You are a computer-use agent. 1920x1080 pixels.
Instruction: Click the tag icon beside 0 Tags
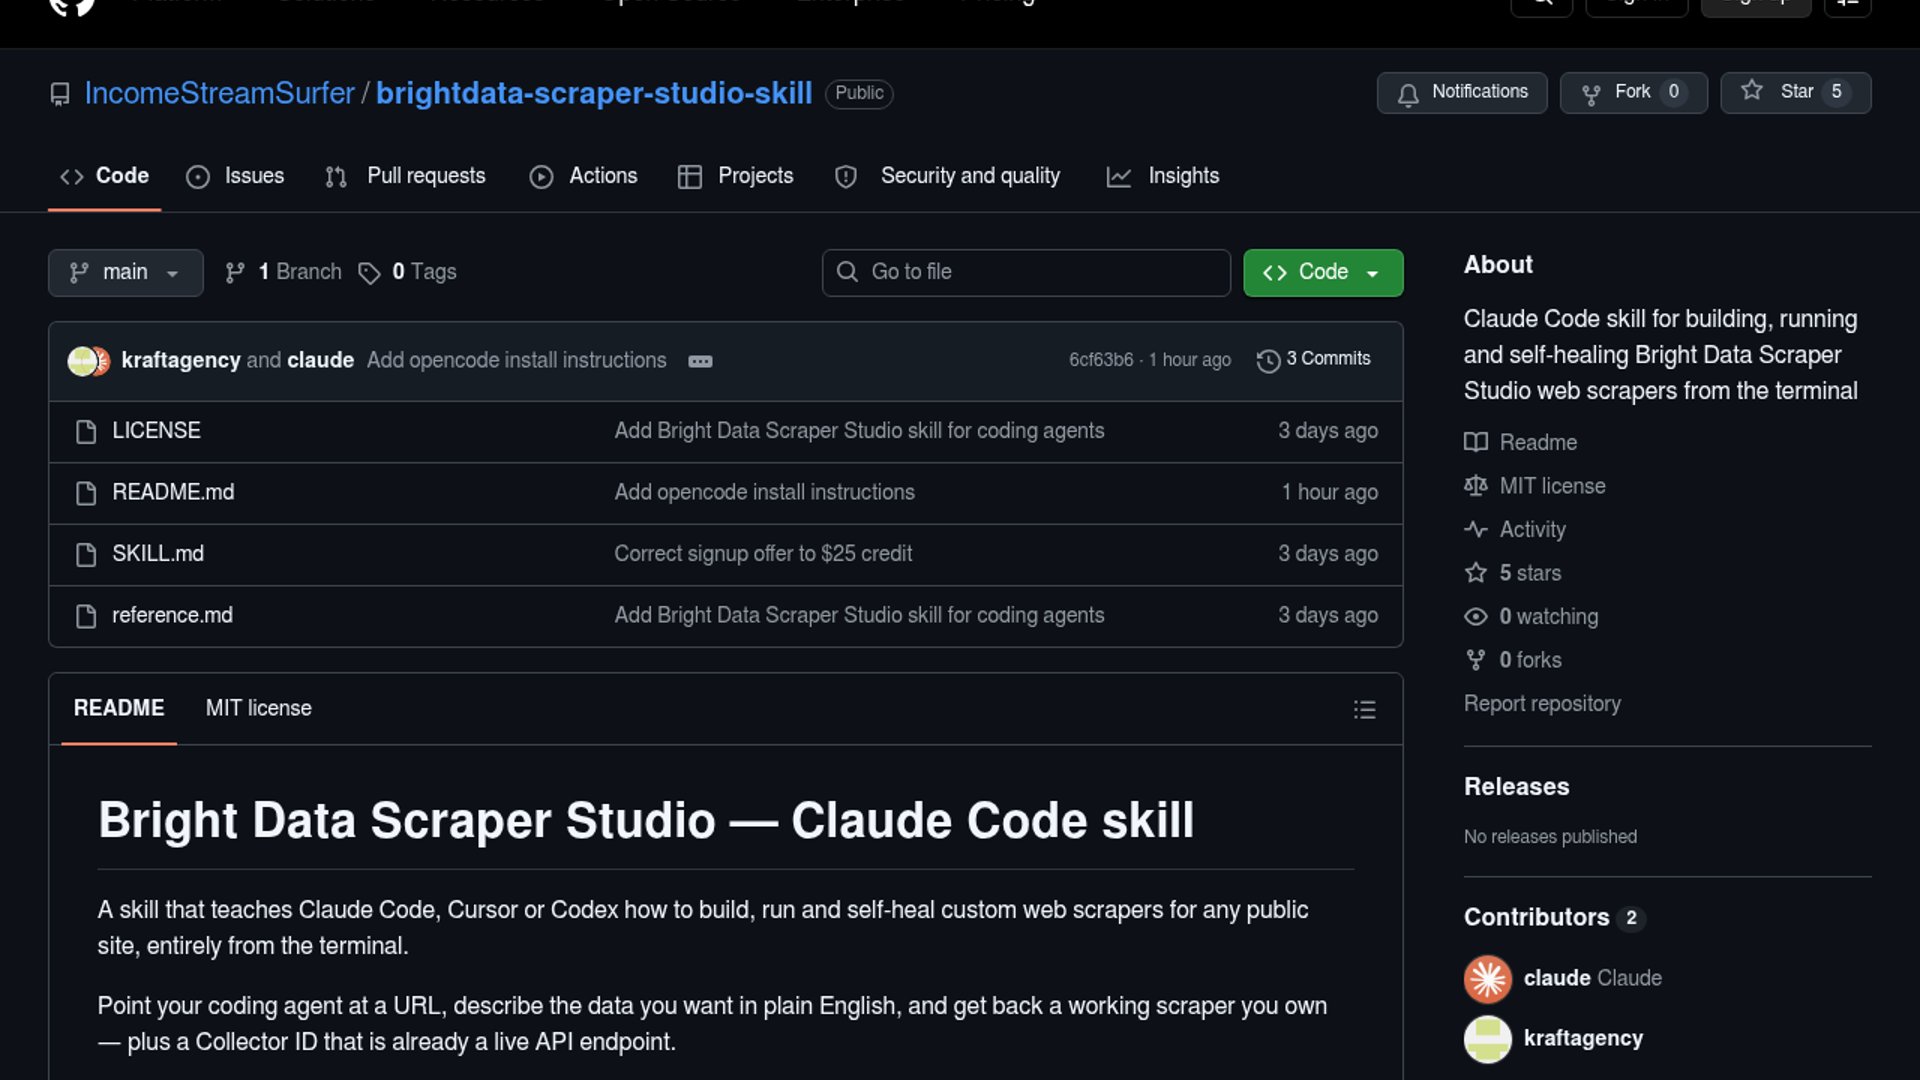pos(370,273)
